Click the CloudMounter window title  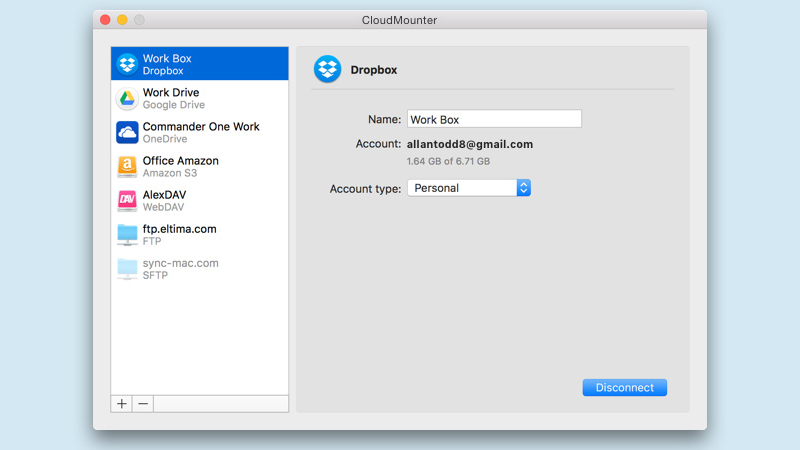(399, 20)
